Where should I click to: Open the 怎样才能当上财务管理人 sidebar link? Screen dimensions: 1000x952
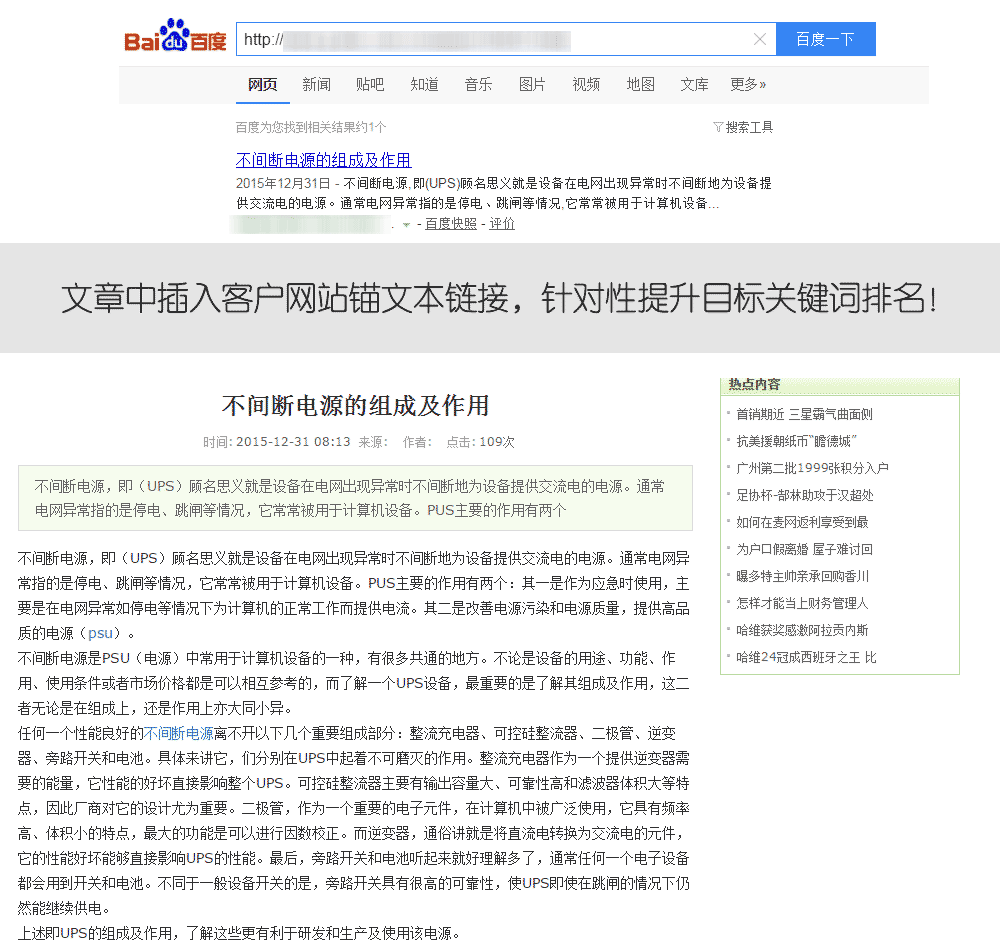(x=802, y=603)
